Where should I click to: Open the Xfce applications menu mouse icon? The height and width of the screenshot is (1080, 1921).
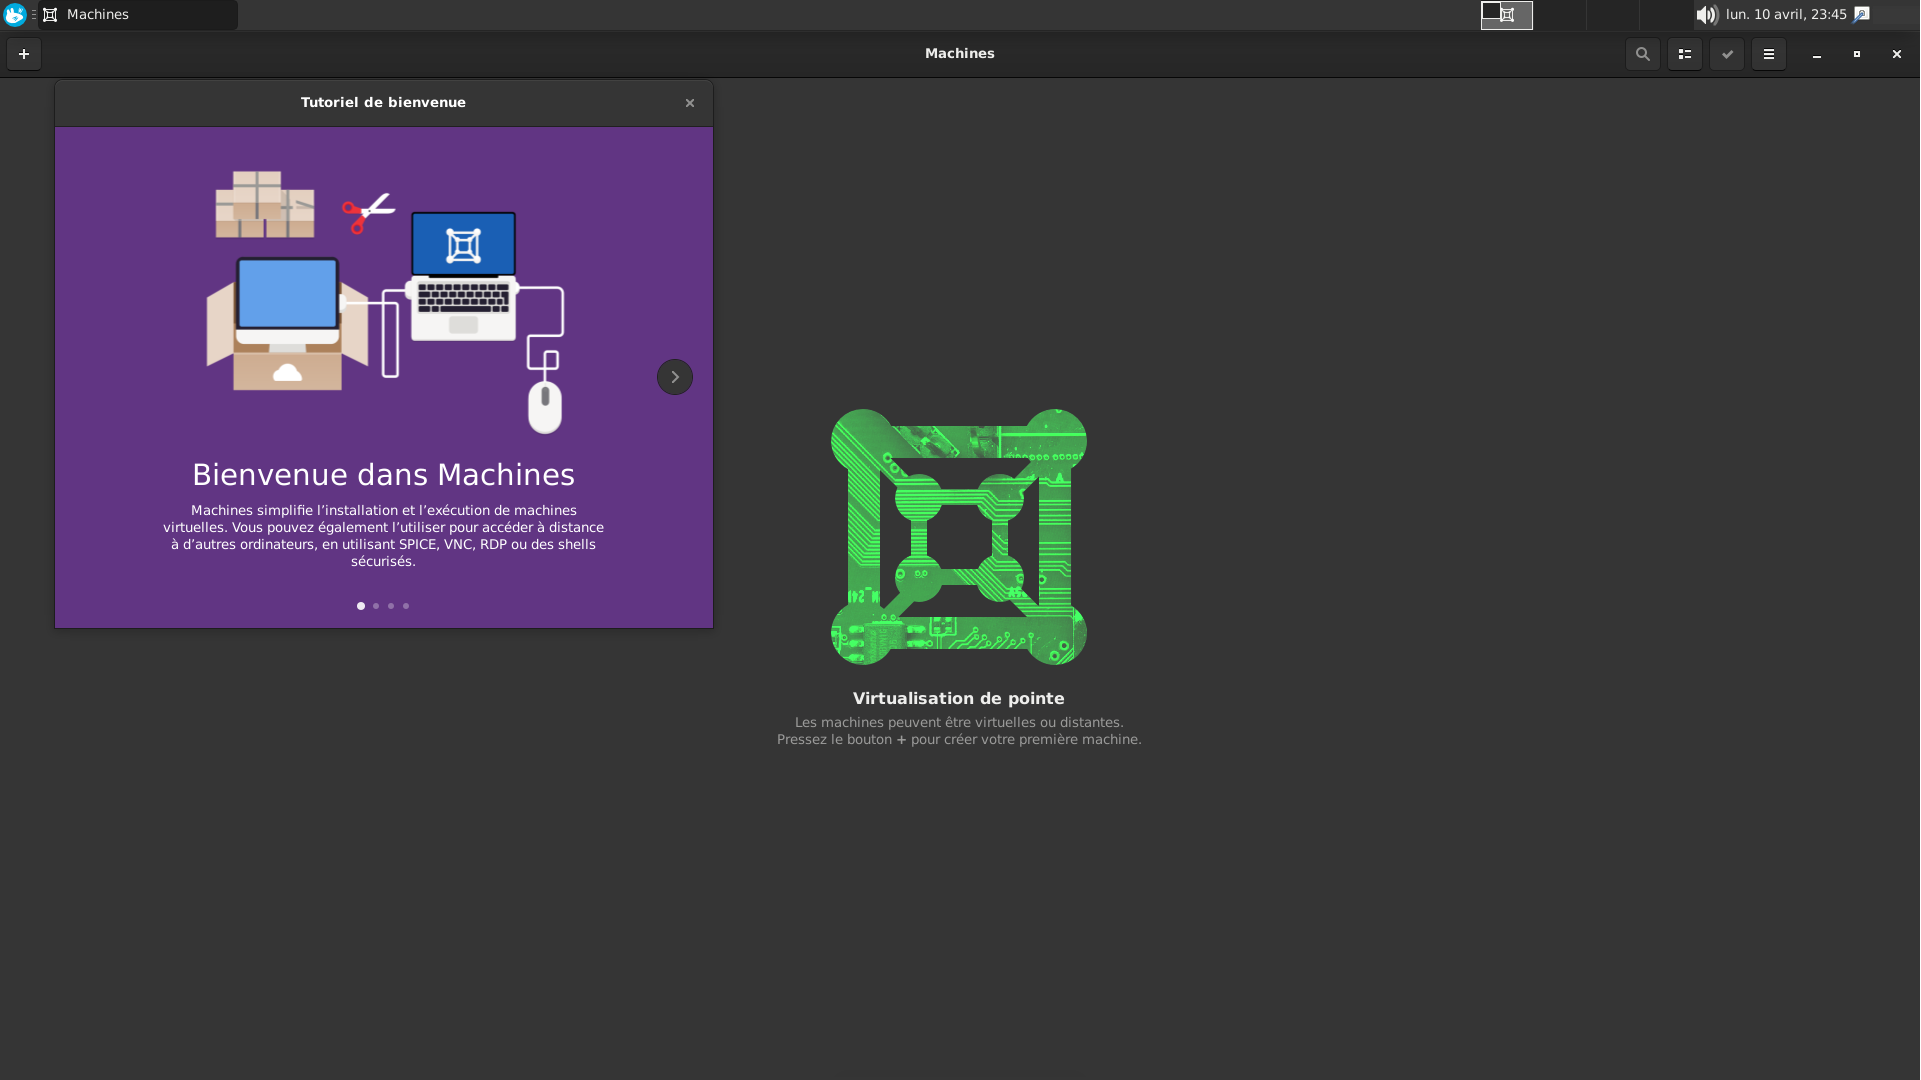coord(15,15)
